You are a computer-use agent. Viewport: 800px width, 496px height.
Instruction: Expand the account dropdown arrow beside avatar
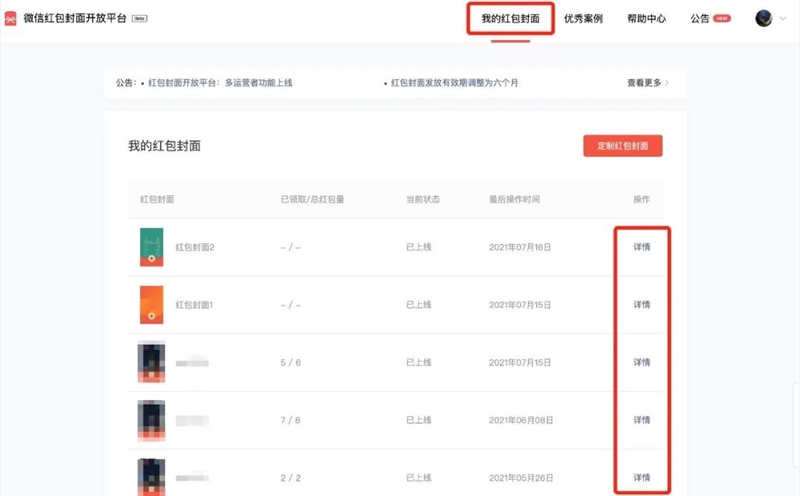pos(783,18)
